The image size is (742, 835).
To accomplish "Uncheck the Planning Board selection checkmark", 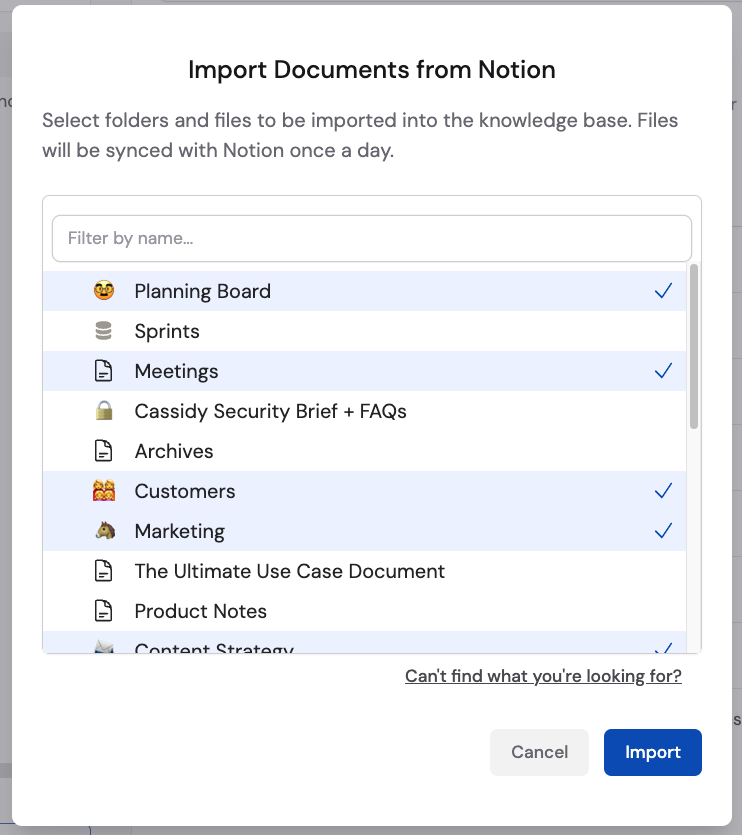I will click(663, 291).
